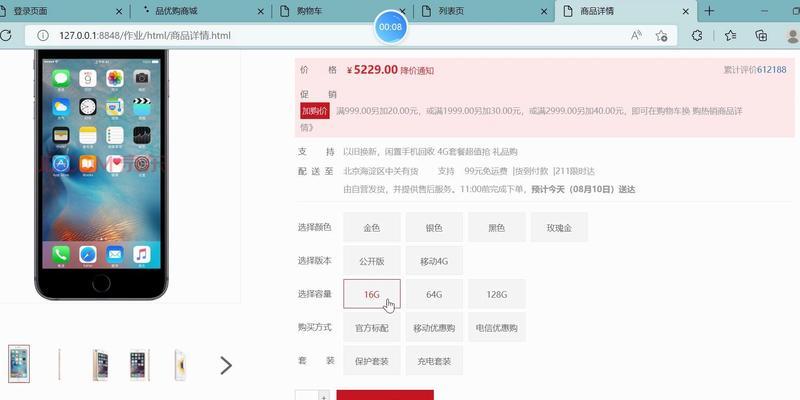Close the 列表页 tab
Screen dimensions: 800x400
tap(544, 11)
